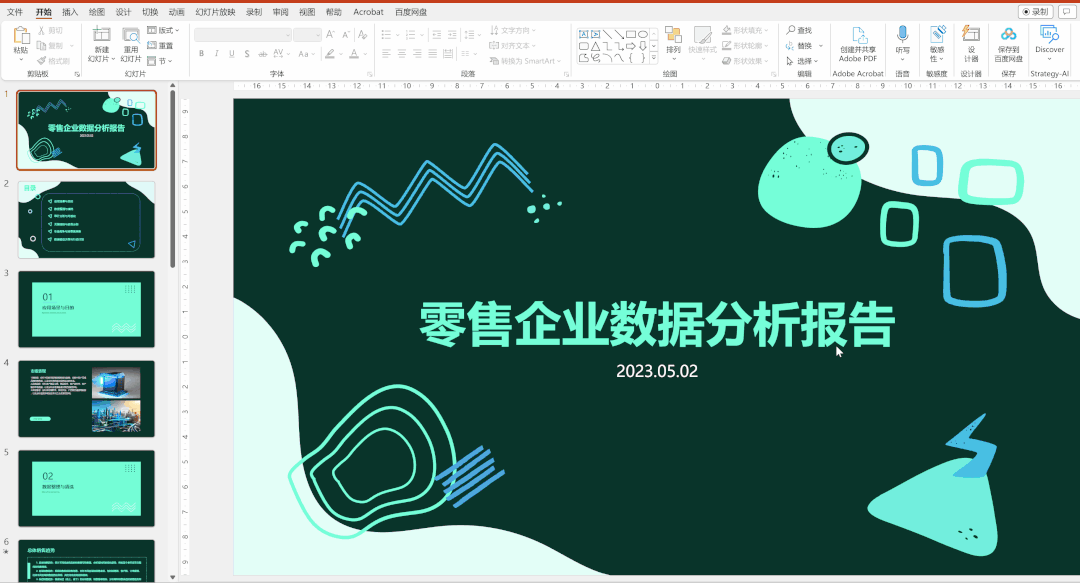Toggle italic formatting

pos(216,52)
